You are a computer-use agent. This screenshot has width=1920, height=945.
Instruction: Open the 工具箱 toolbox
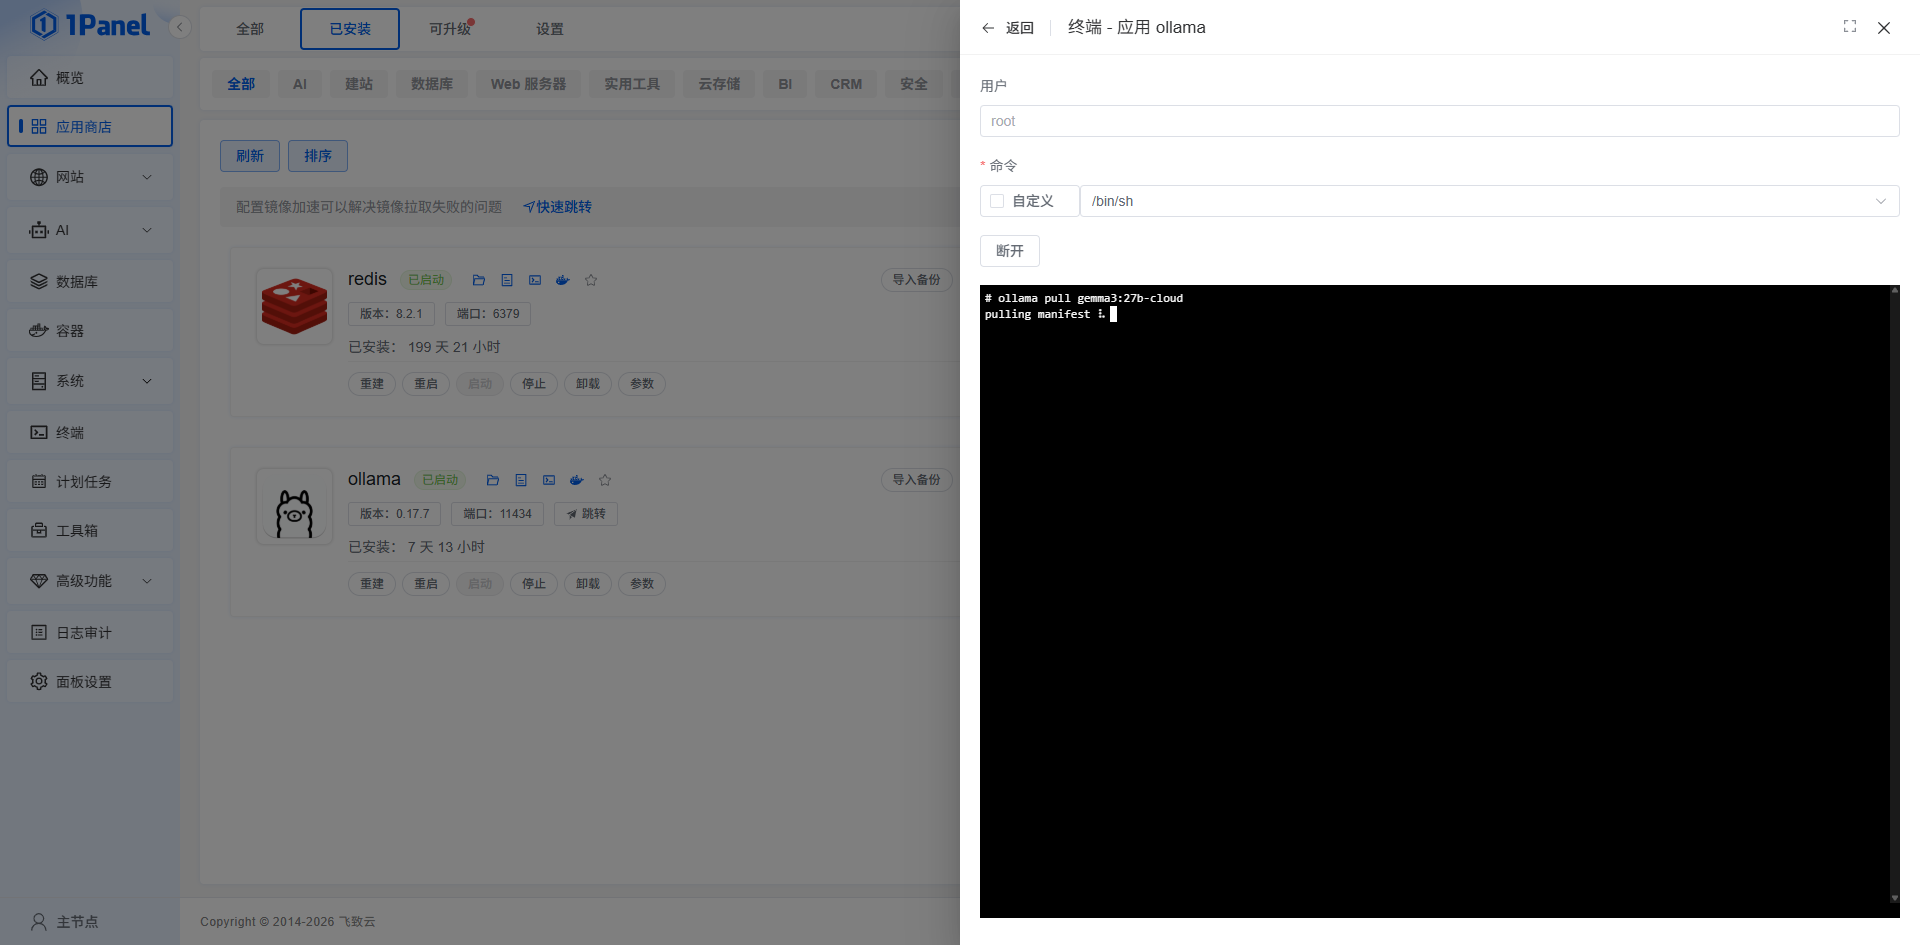click(x=90, y=530)
